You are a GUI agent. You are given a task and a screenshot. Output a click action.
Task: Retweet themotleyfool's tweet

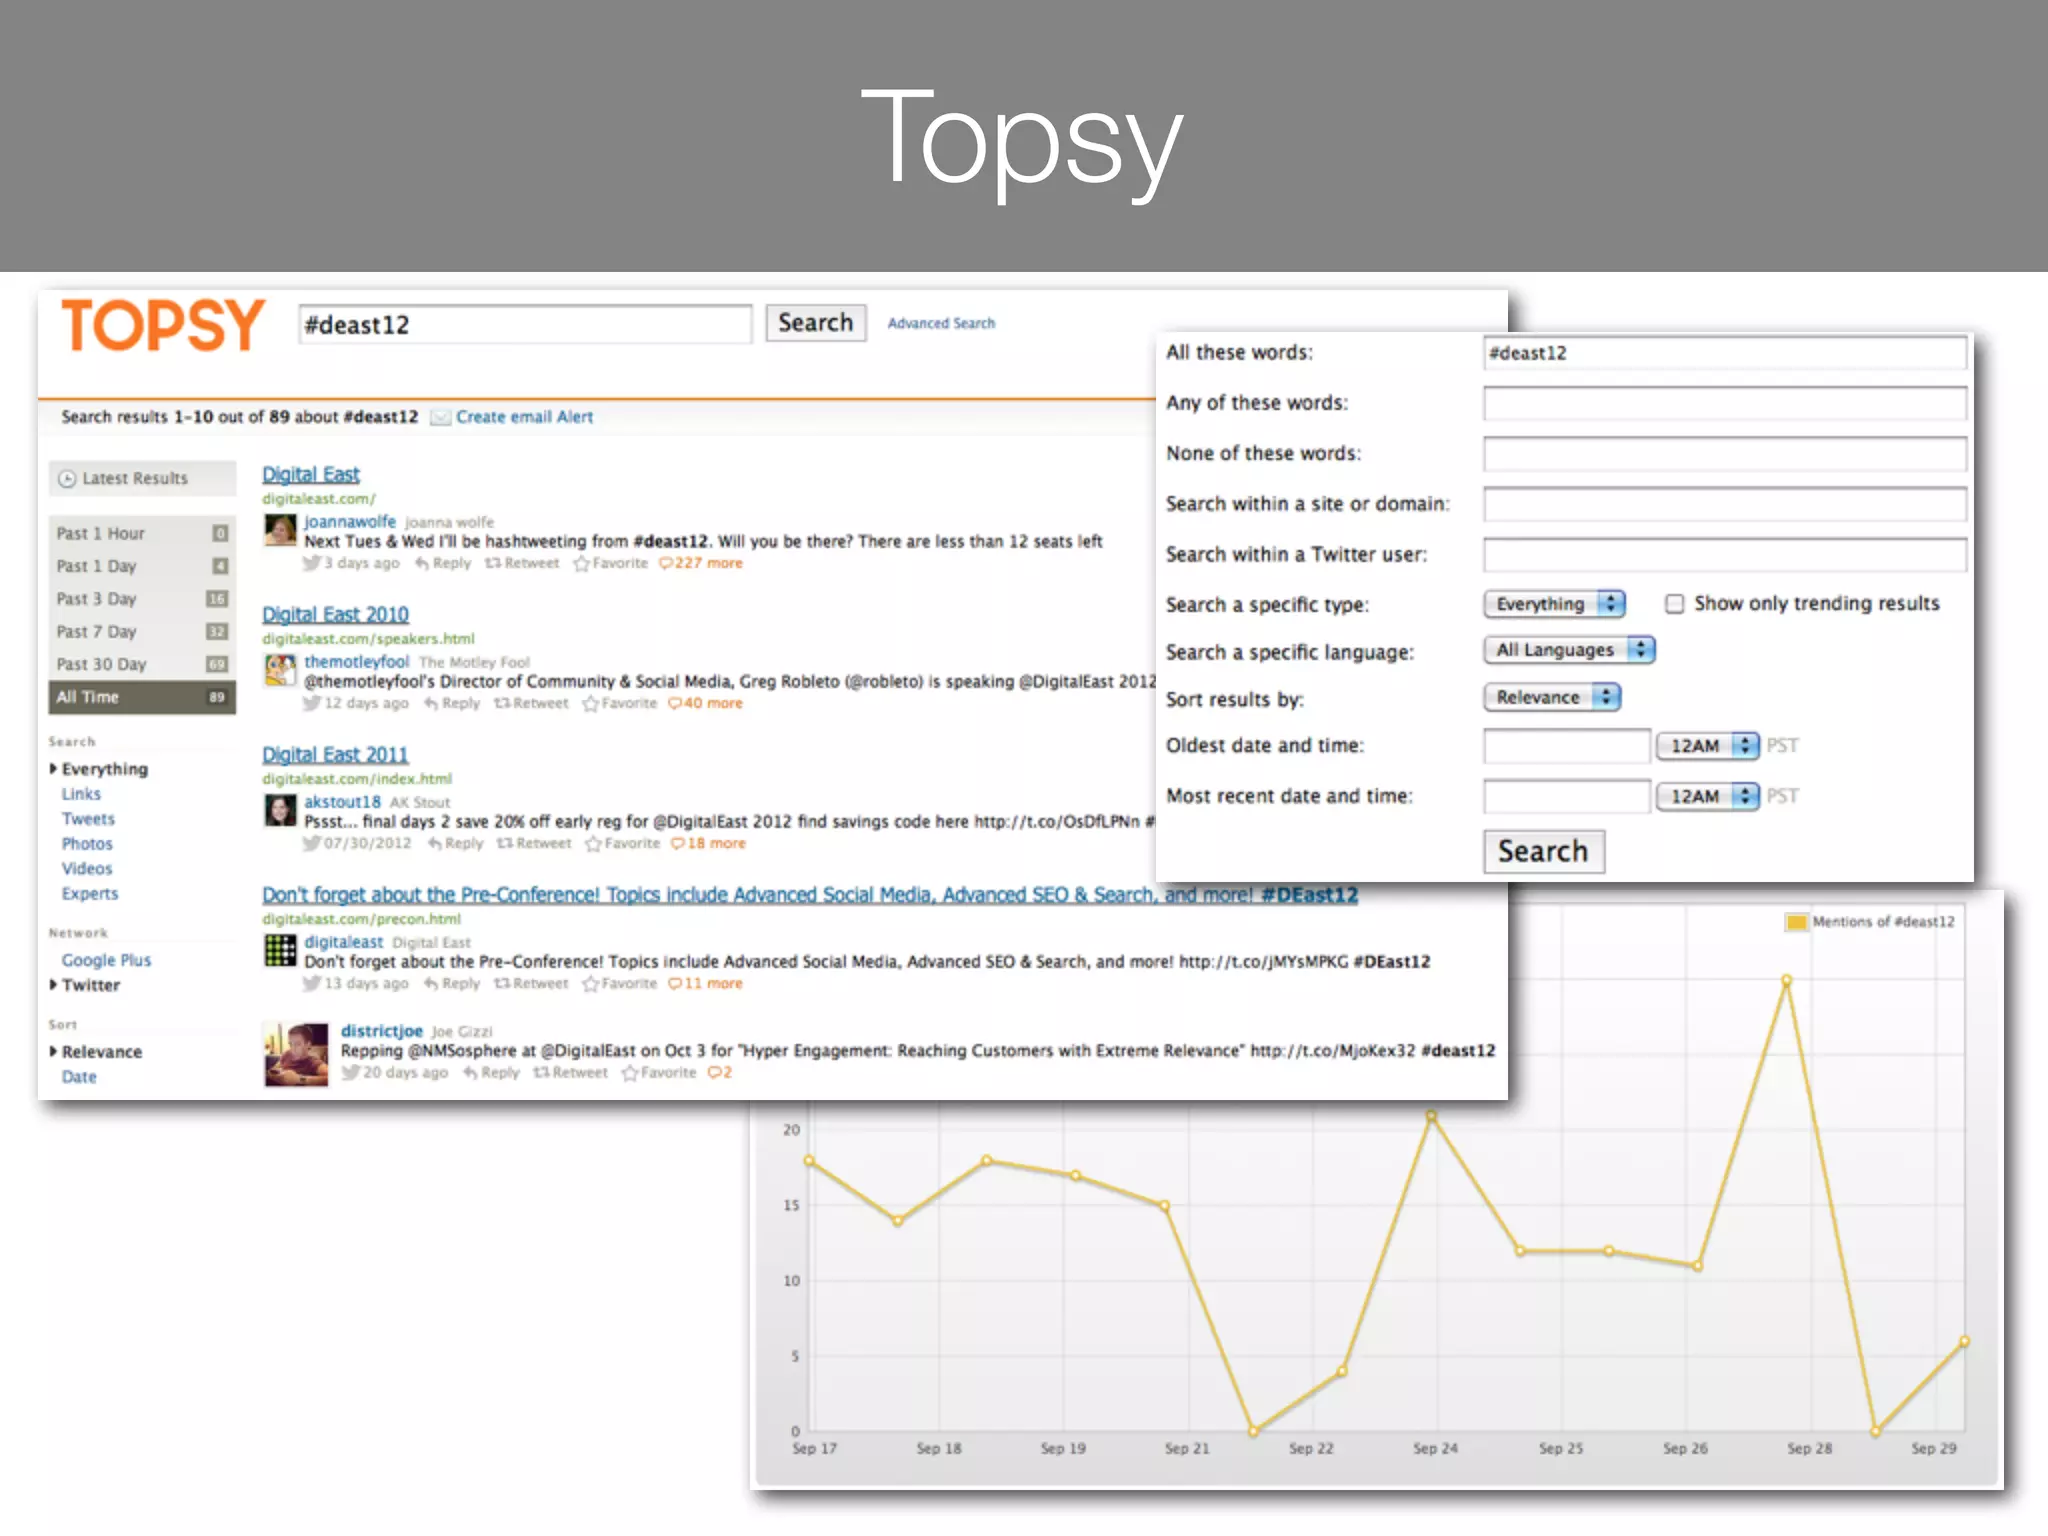tap(531, 703)
